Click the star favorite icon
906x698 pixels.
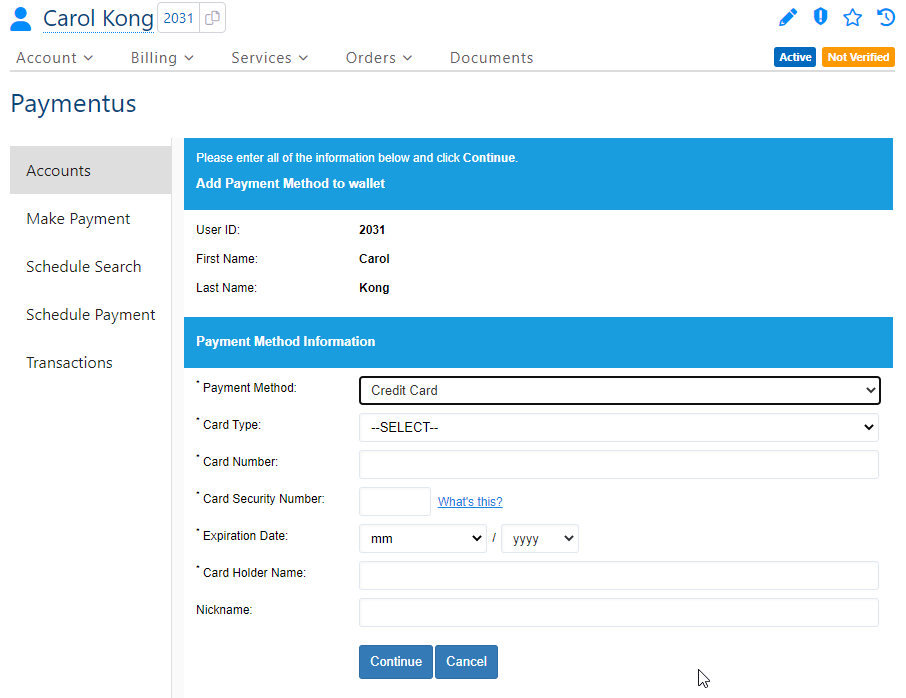[852, 17]
